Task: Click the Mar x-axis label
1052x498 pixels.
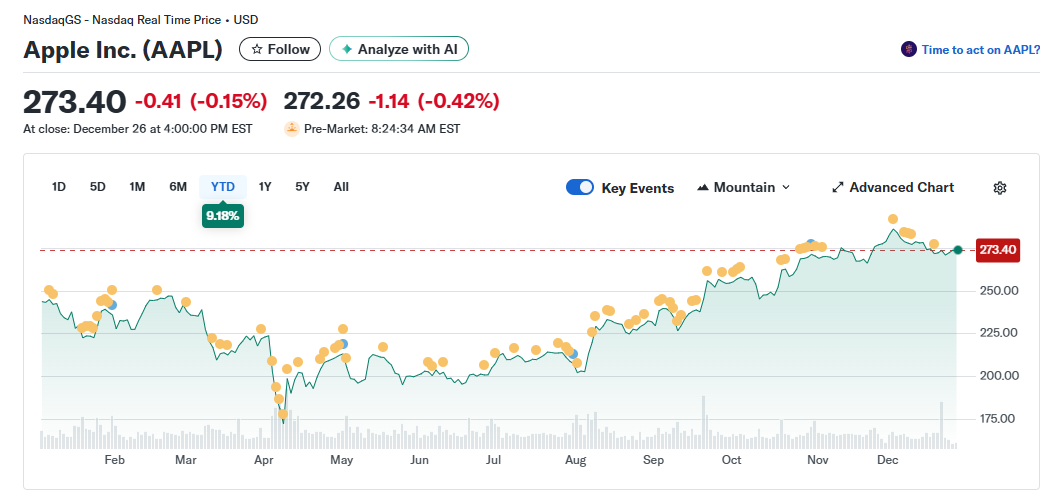Action: click(x=186, y=460)
